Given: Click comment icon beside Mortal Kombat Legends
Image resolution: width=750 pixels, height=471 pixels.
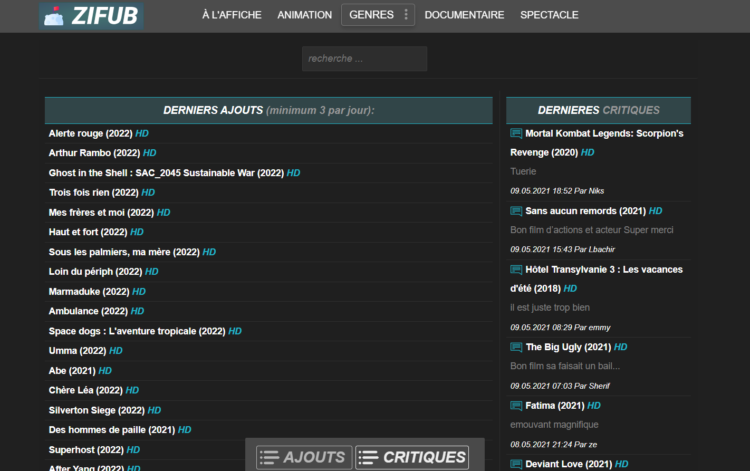Looking at the screenshot, I should point(516,133).
